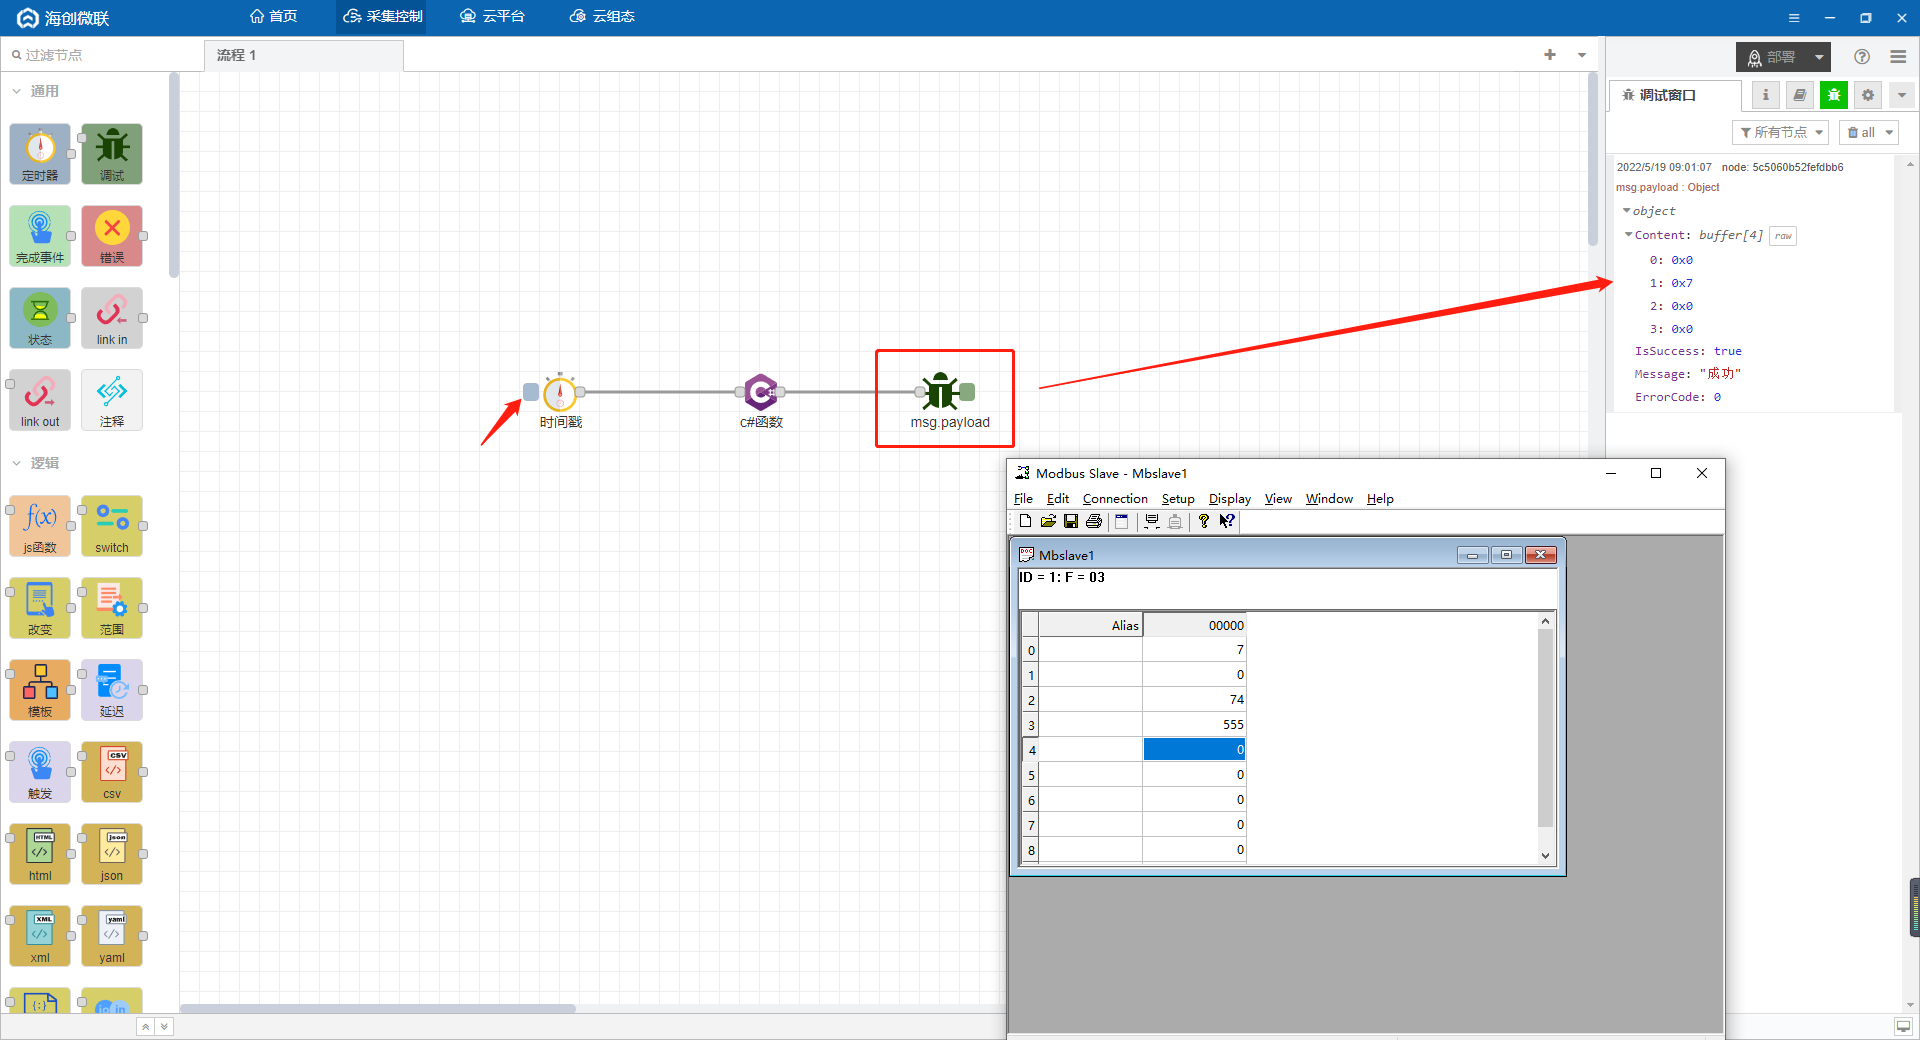Open Connection menu in Modbus Slave
The width and height of the screenshot is (1920, 1040).
1115,498
